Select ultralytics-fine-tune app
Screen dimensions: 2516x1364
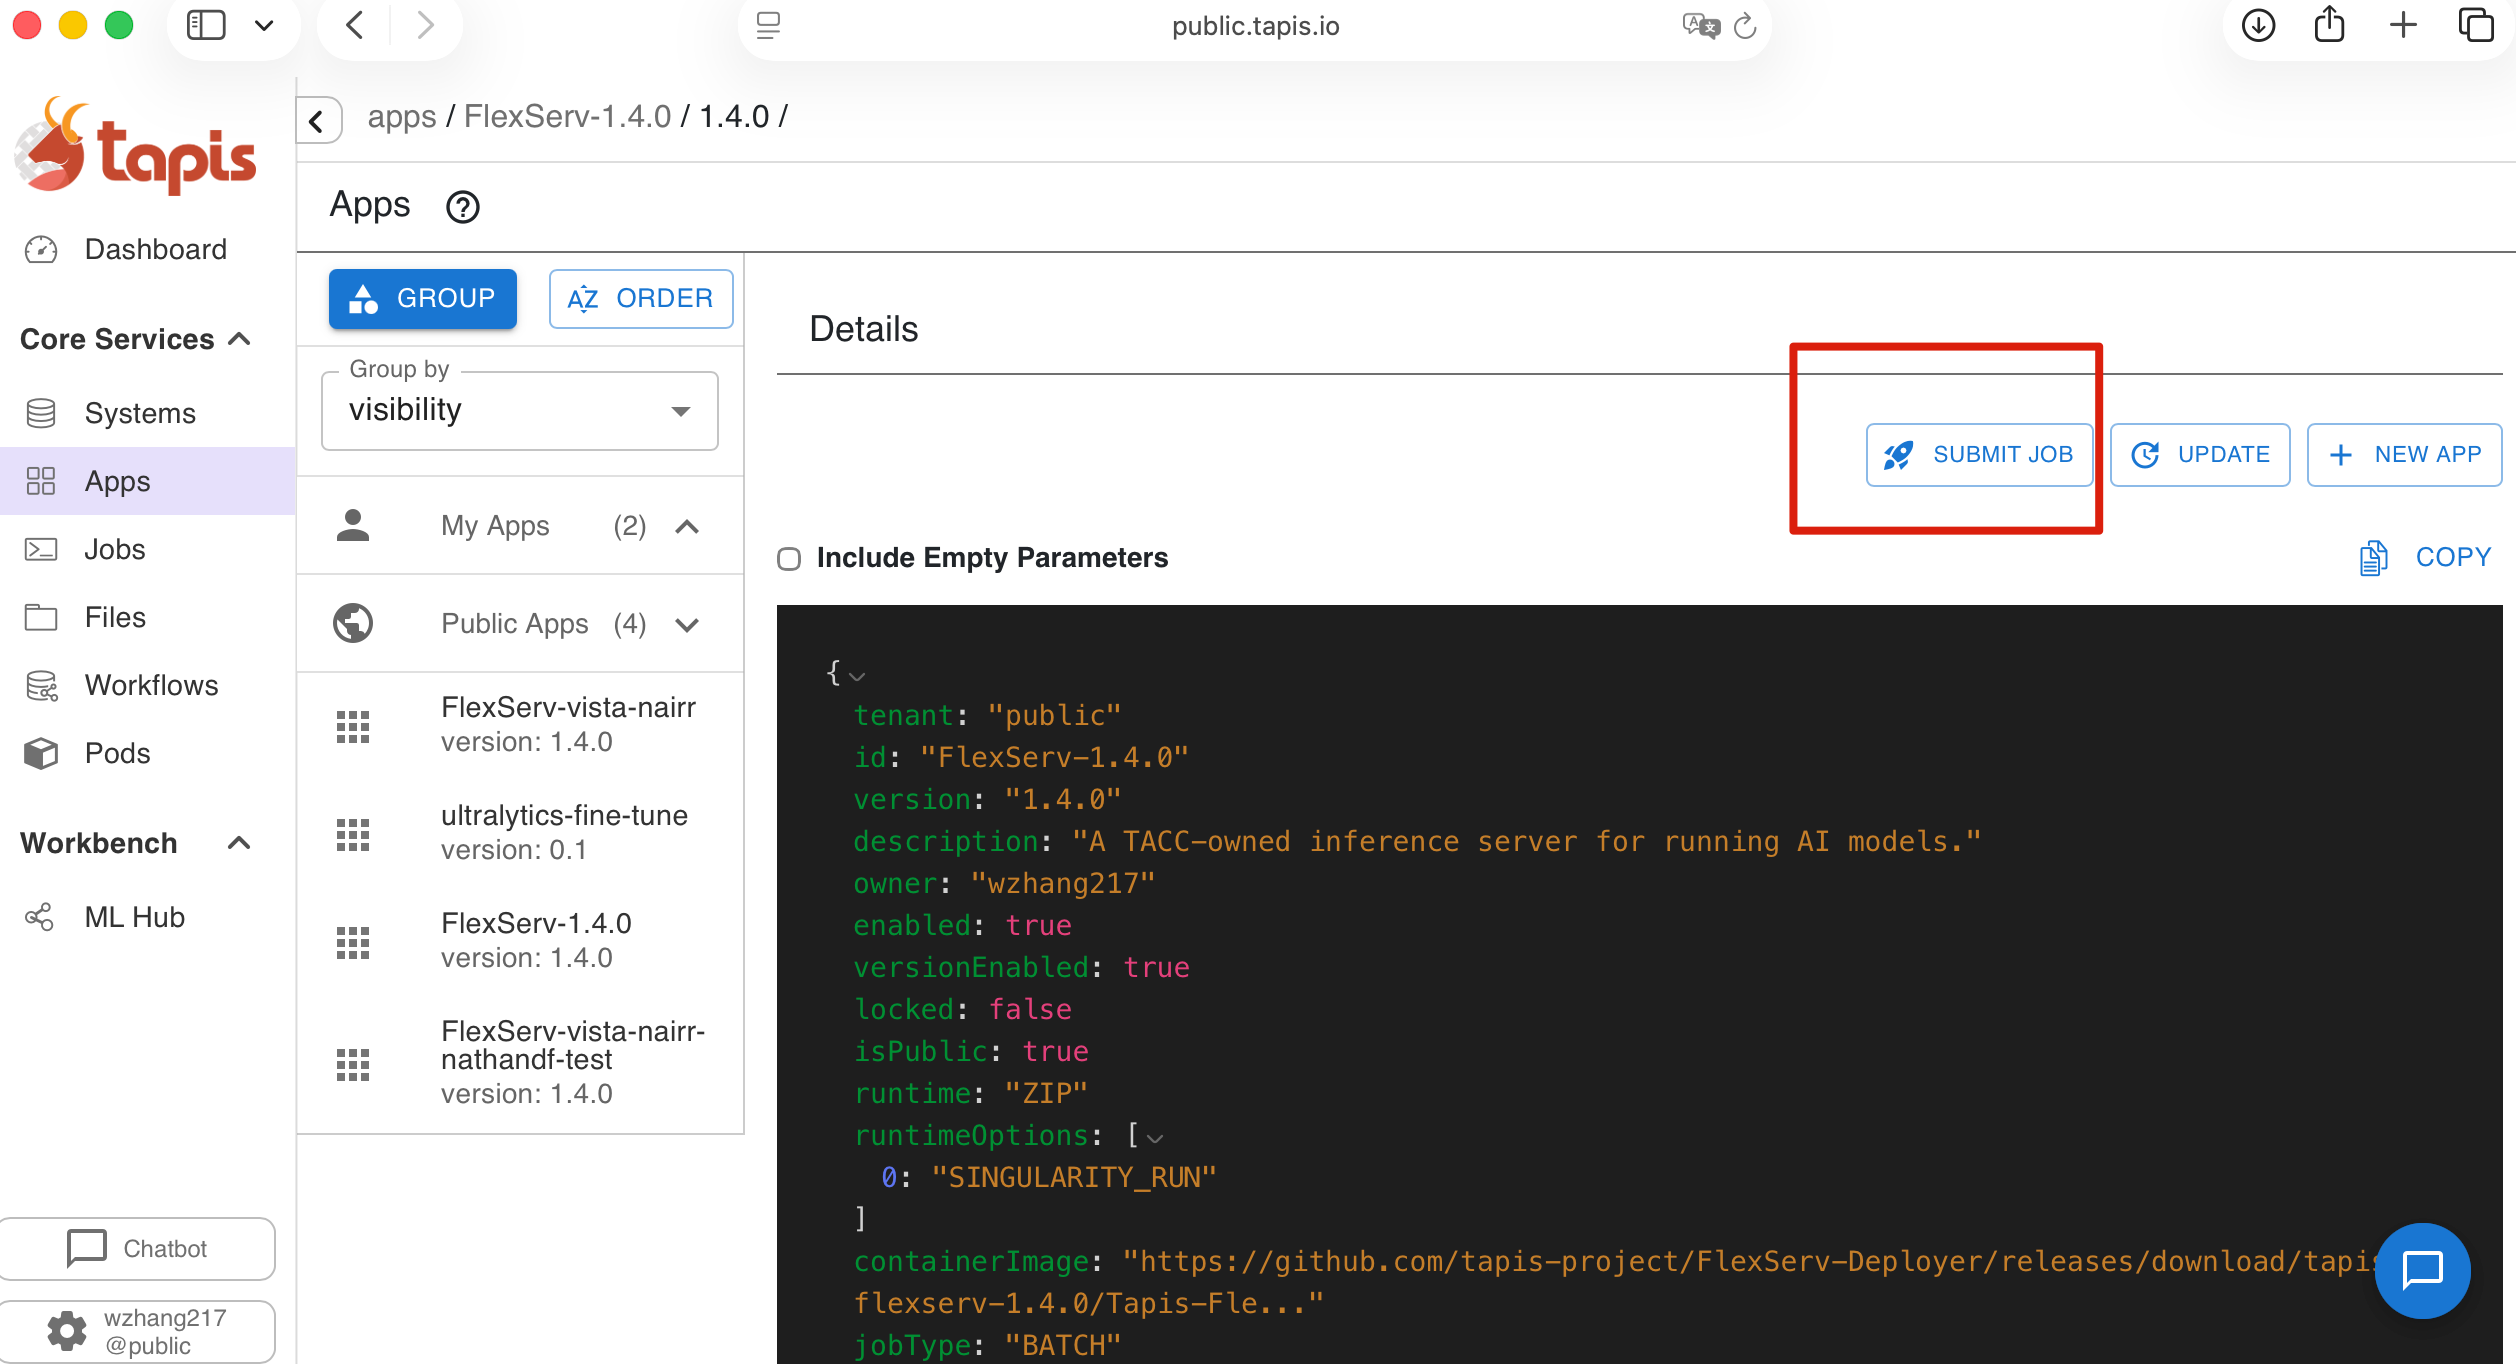tap(521, 833)
